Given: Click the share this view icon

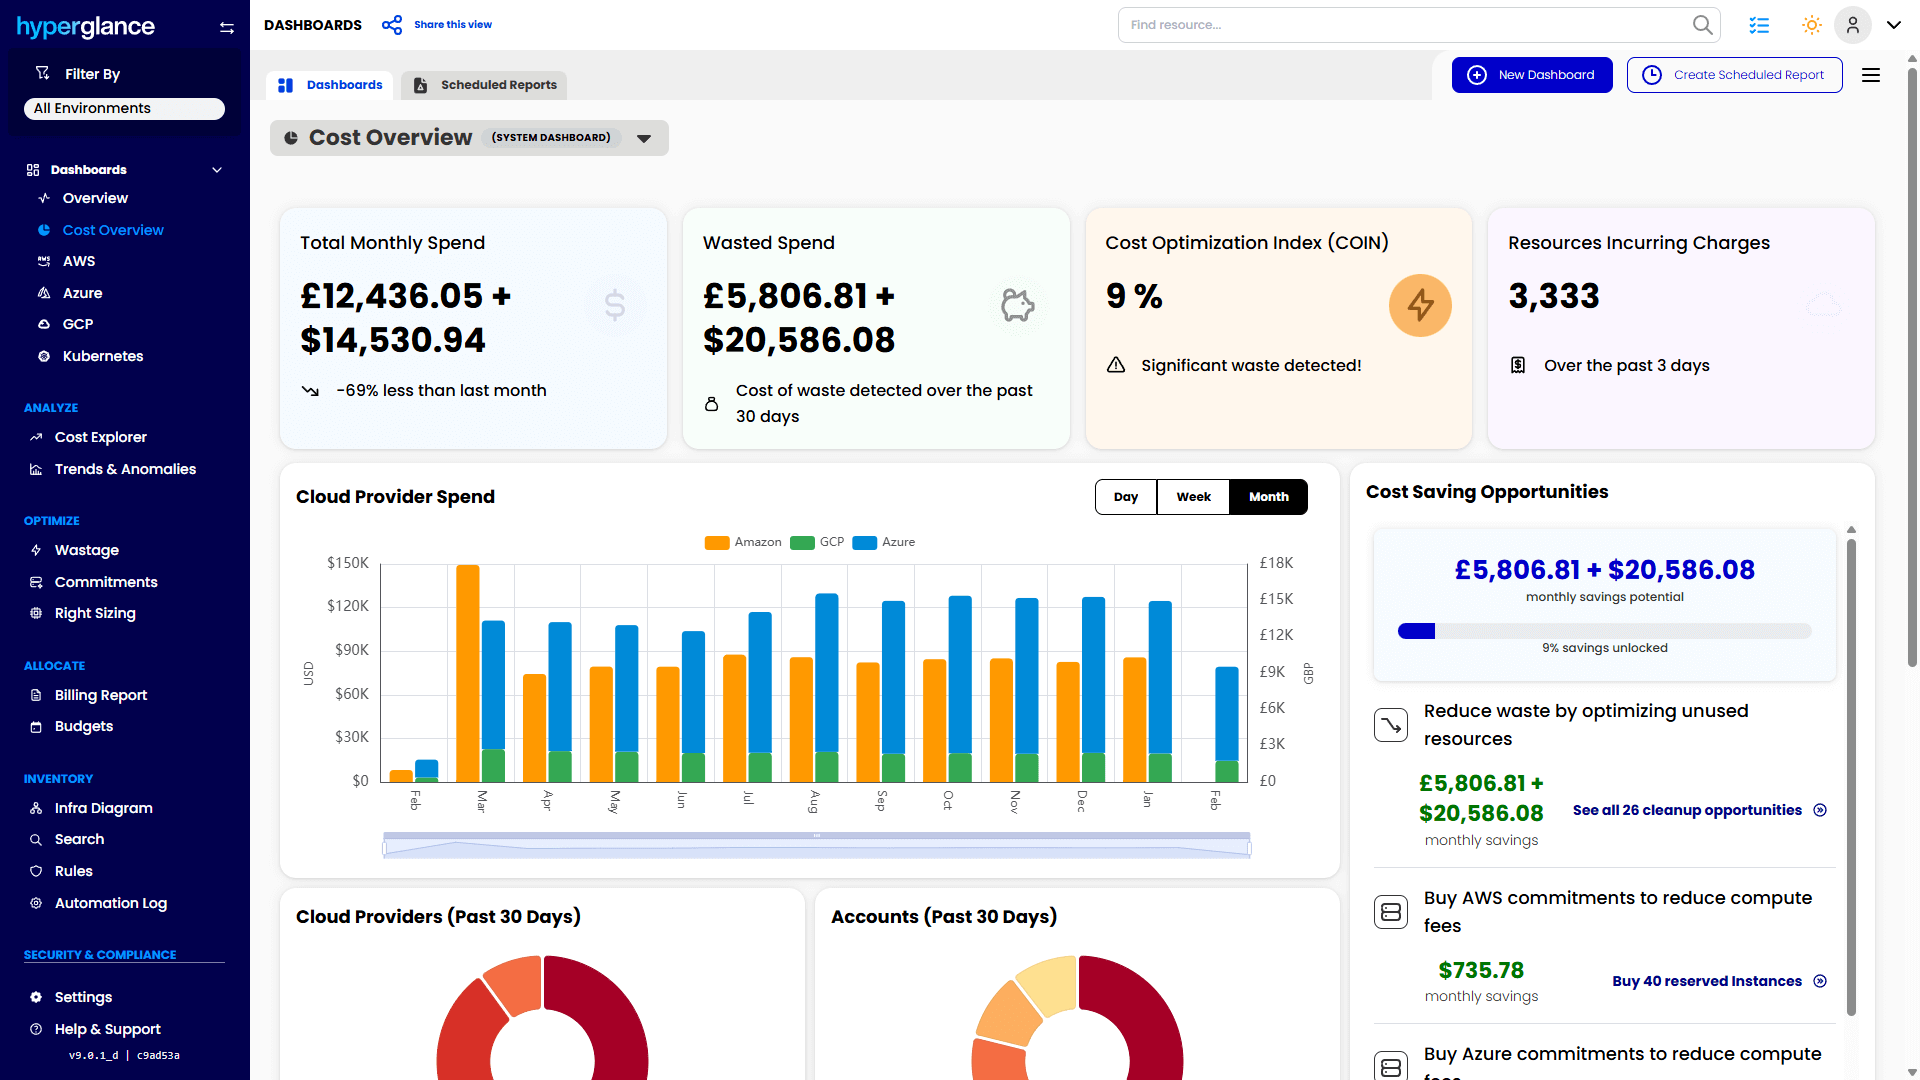Looking at the screenshot, I should coord(392,25).
